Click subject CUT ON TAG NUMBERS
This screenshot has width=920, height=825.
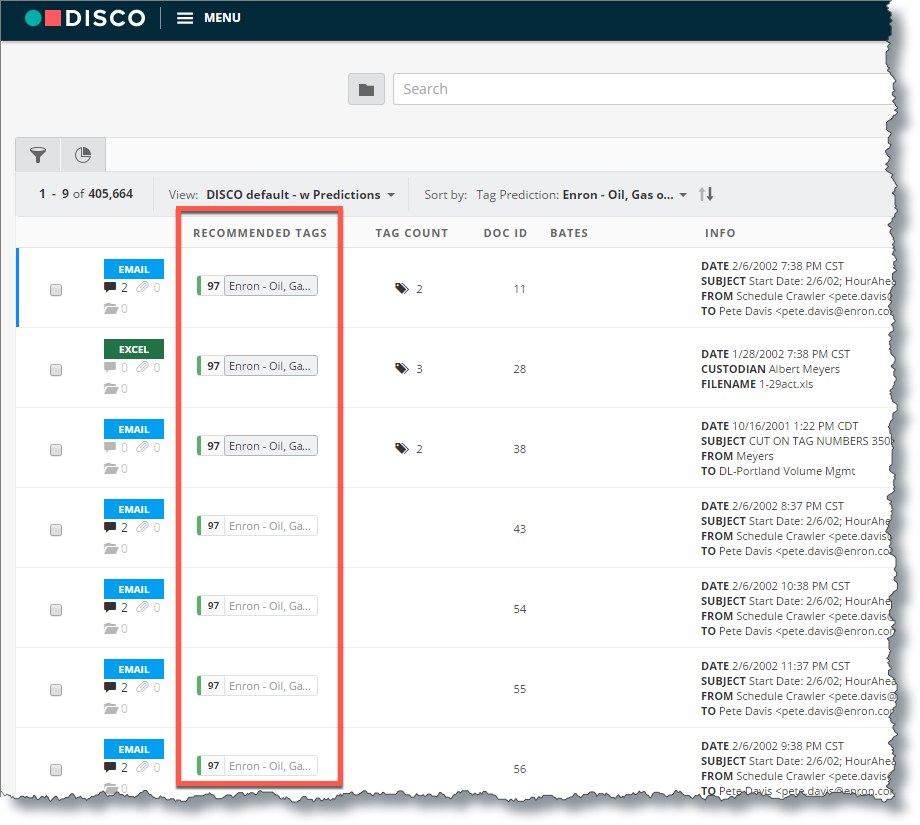[819, 441]
